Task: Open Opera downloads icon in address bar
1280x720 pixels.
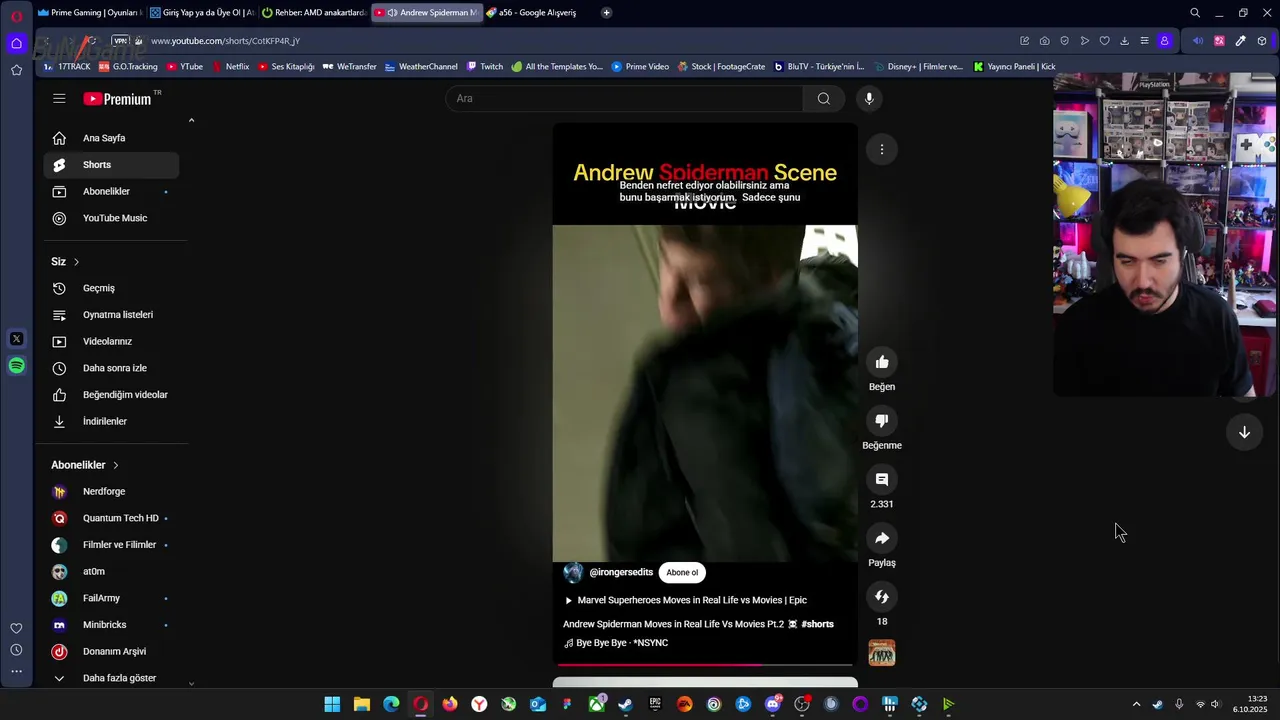Action: 1124,41
